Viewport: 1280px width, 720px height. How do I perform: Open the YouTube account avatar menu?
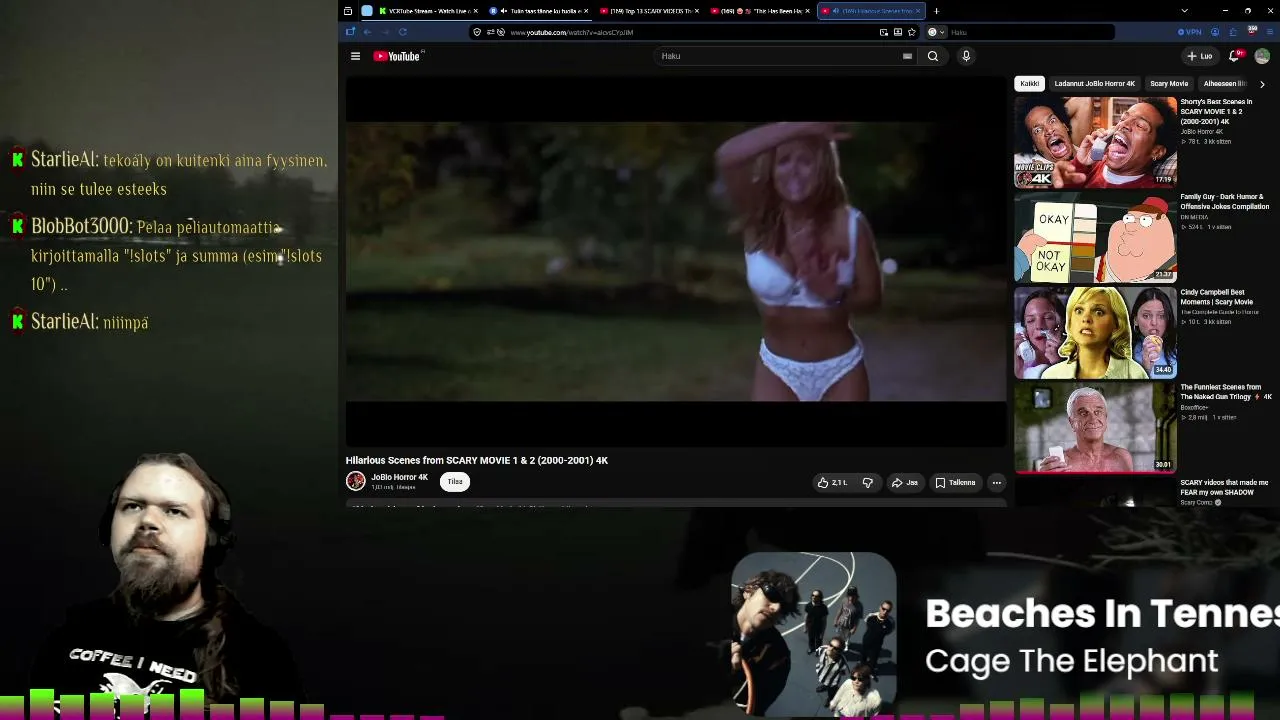1262,56
